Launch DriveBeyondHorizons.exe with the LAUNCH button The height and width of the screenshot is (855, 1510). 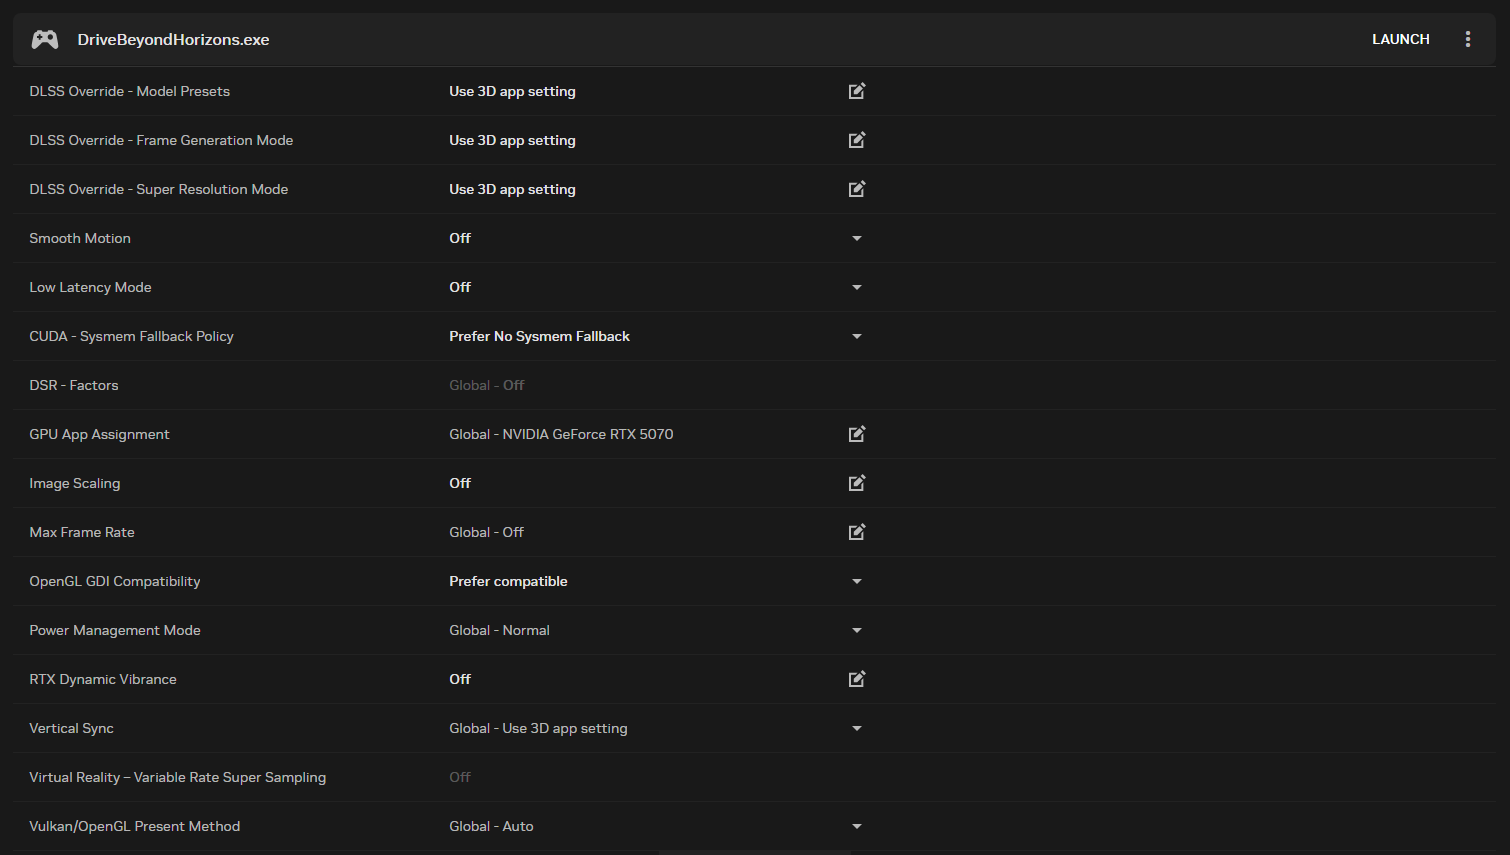(x=1400, y=39)
